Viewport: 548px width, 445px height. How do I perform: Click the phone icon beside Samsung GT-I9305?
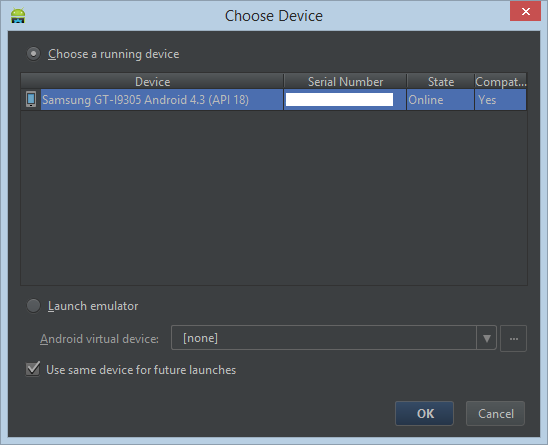pyautogui.click(x=31, y=99)
